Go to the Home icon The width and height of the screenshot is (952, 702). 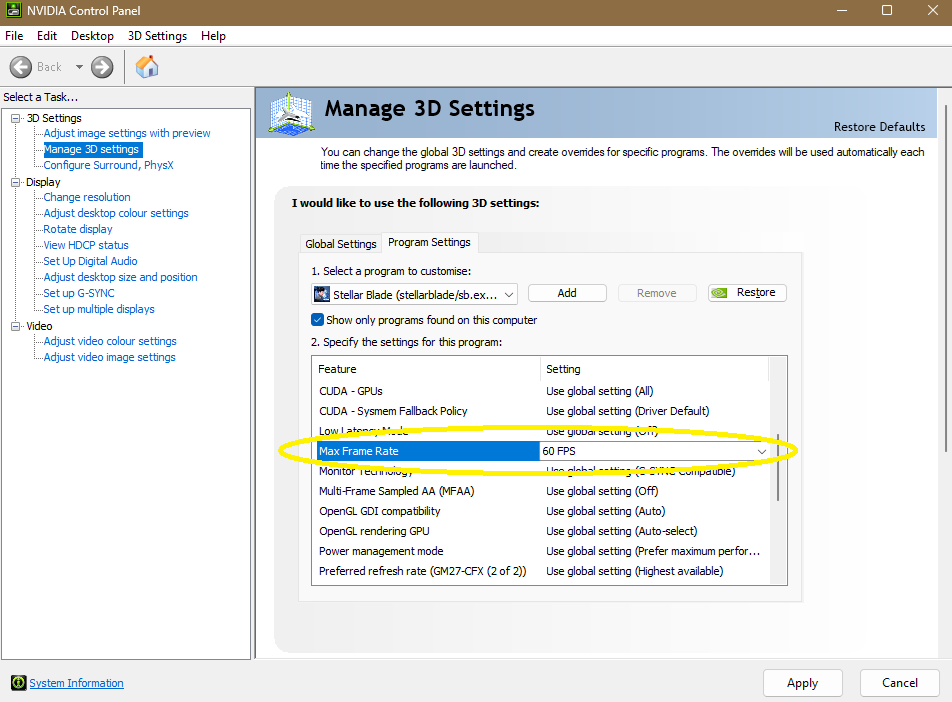147,67
